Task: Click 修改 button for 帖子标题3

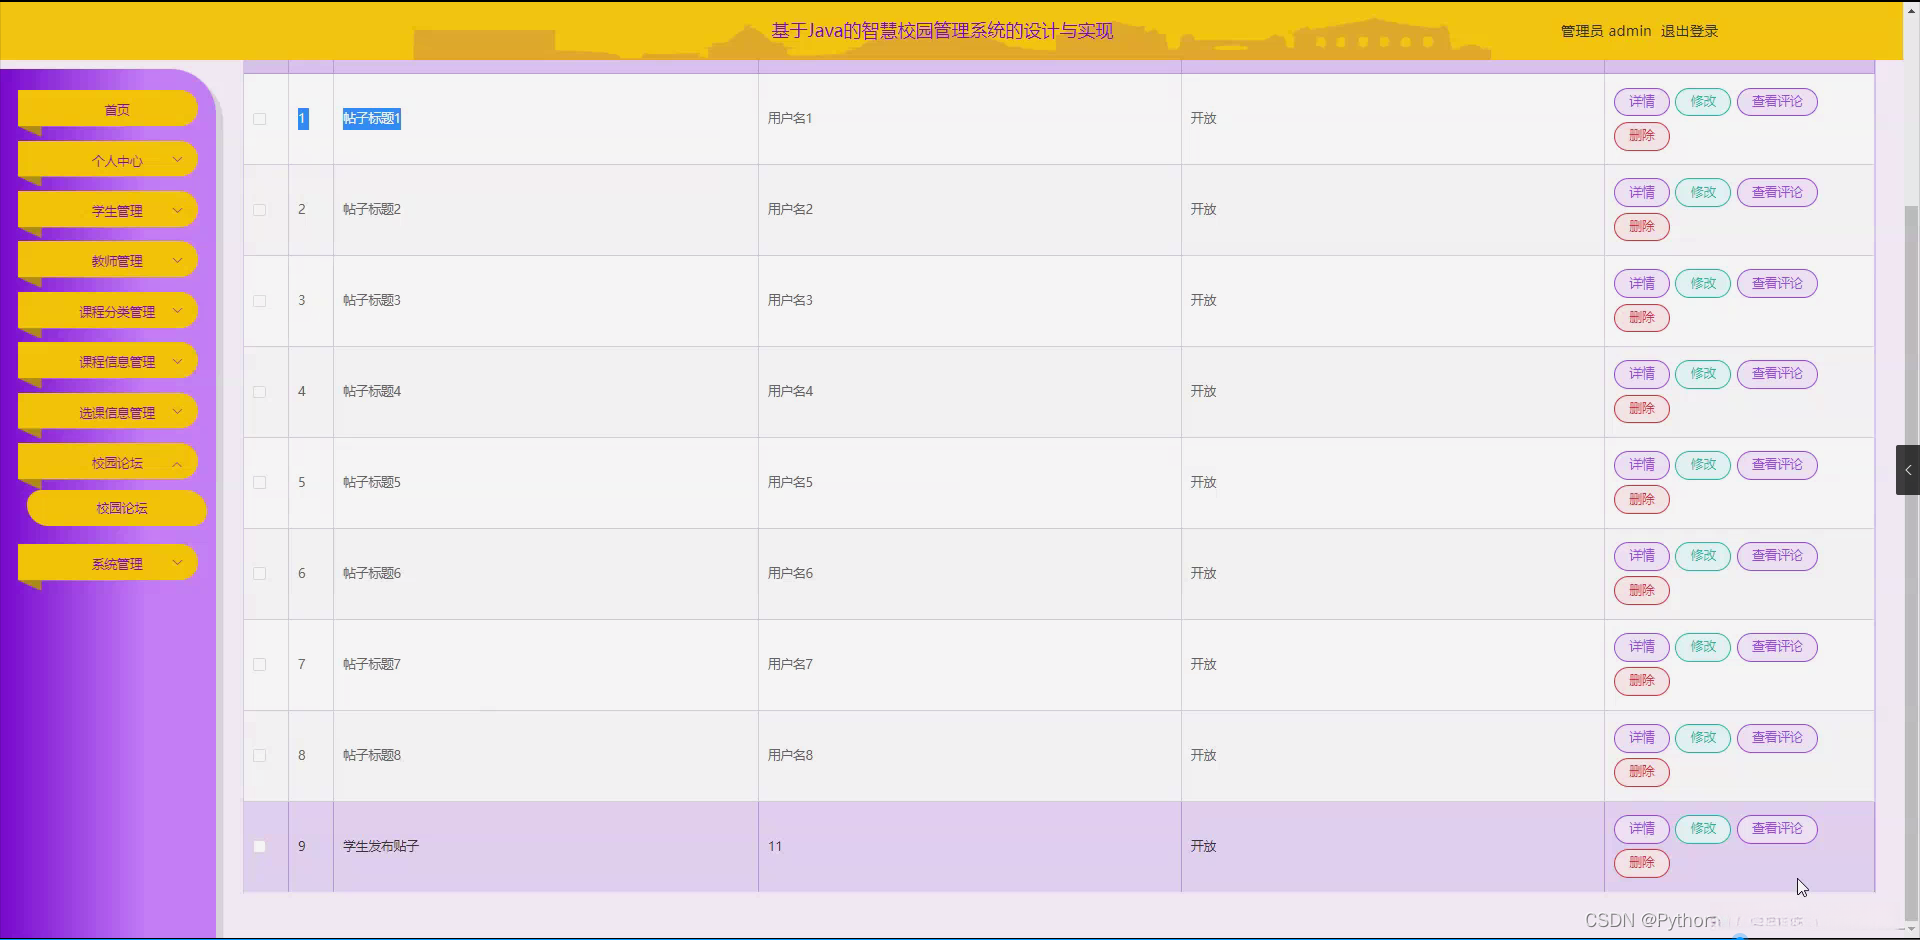Action: click(1702, 284)
